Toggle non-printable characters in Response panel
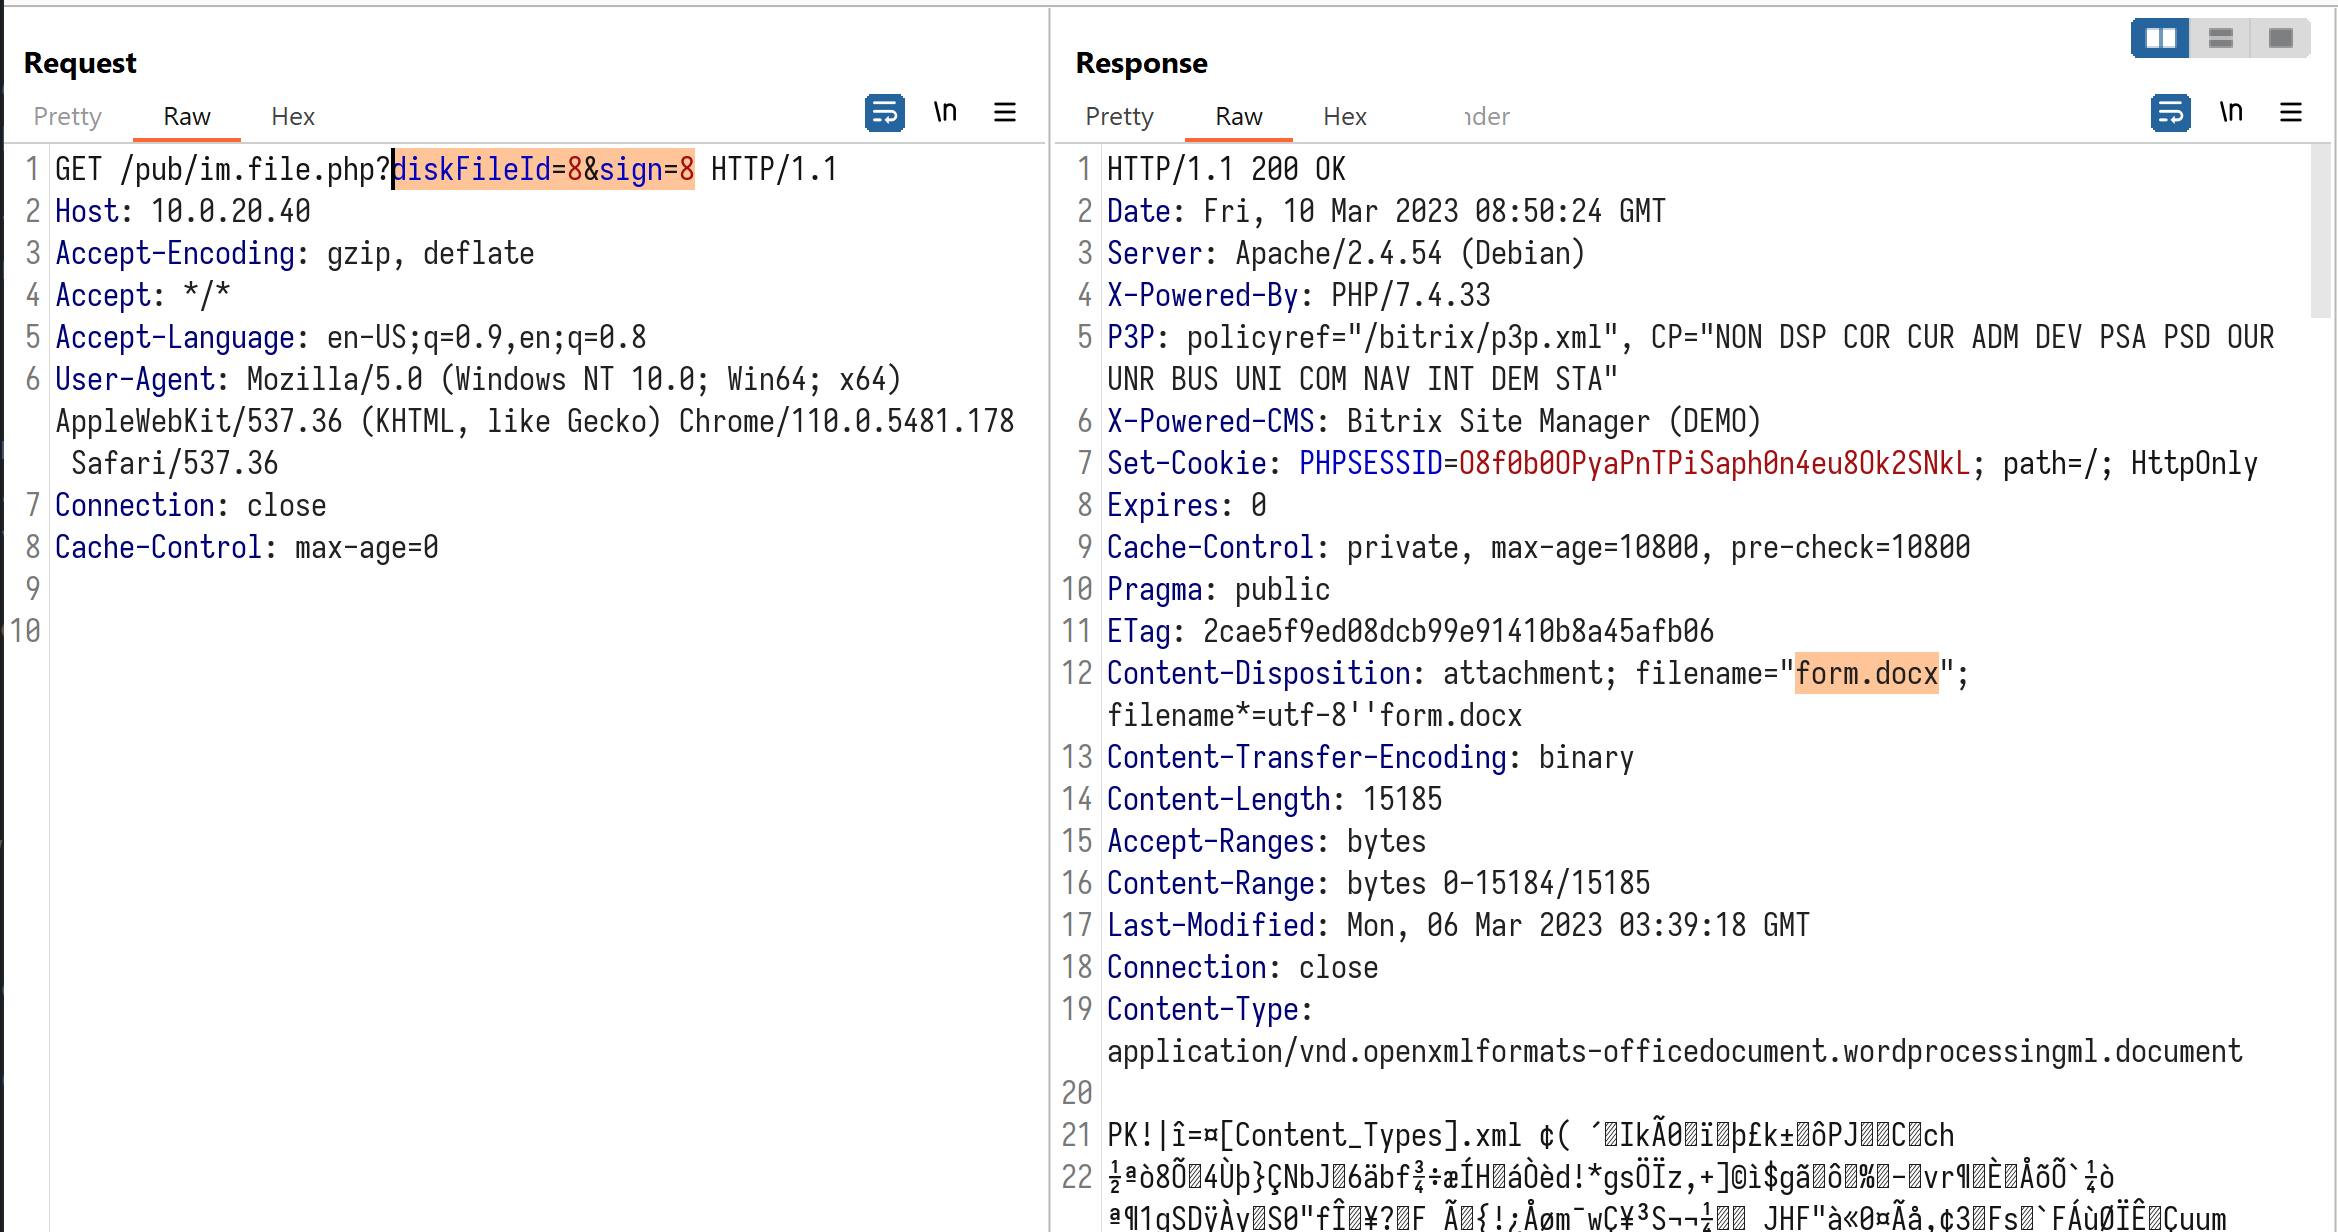The height and width of the screenshot is (1232, 2338). coord(2231,113)
